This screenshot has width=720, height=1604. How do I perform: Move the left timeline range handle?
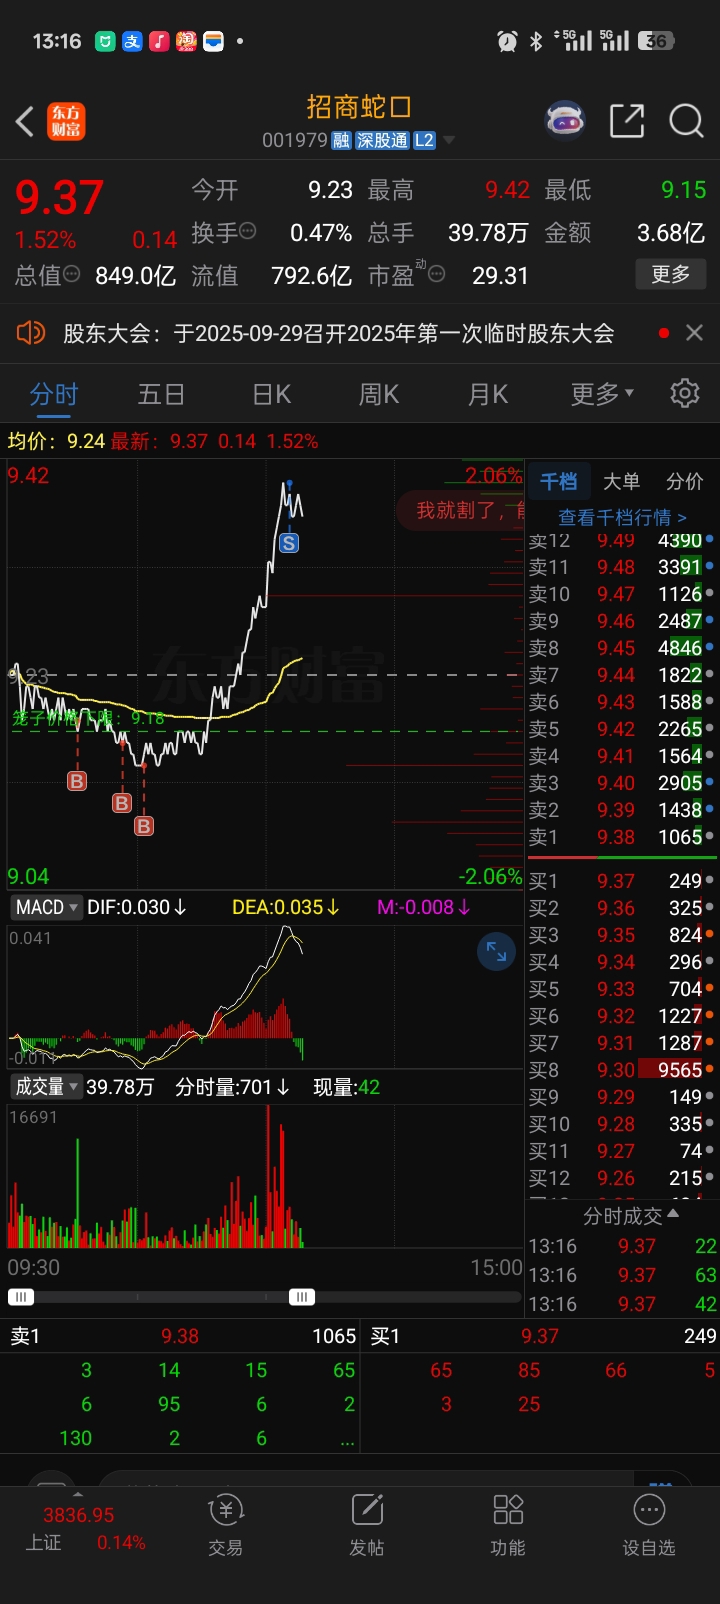pyautogui.click(x=21, y=1297)
